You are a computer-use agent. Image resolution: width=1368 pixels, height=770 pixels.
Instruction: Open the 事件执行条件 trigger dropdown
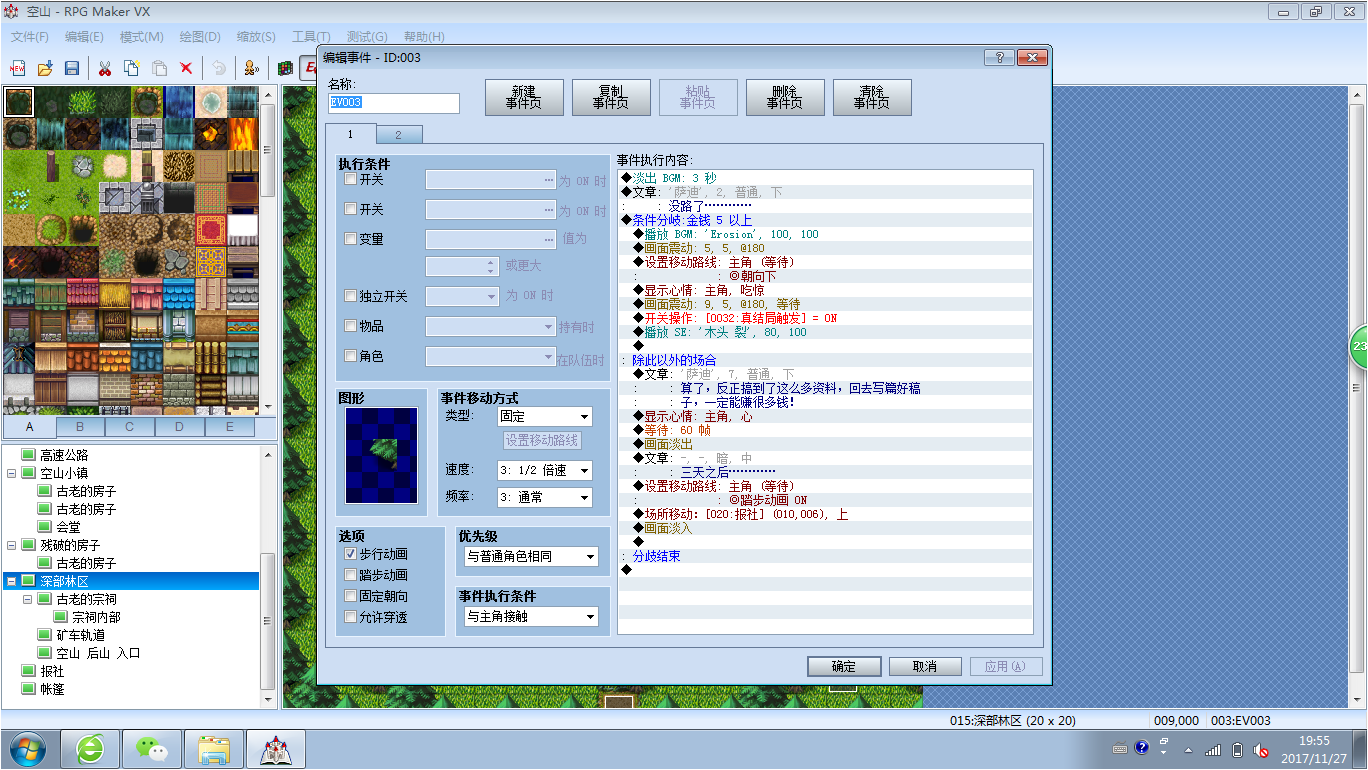tap(532, 617)
